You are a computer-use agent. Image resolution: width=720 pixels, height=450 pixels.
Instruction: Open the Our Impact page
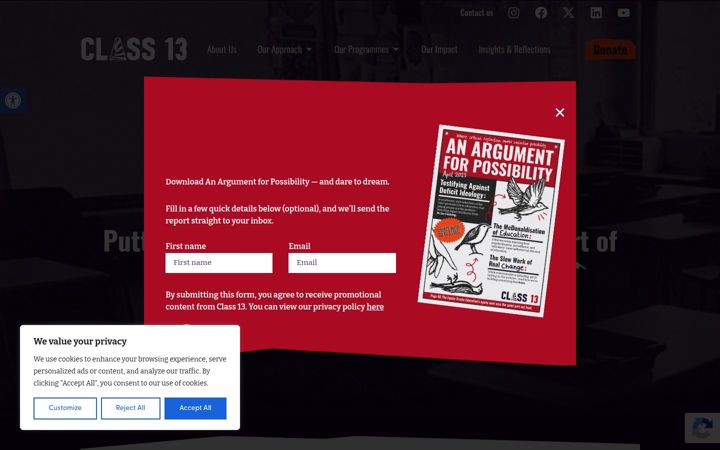(x=439, y=49)
